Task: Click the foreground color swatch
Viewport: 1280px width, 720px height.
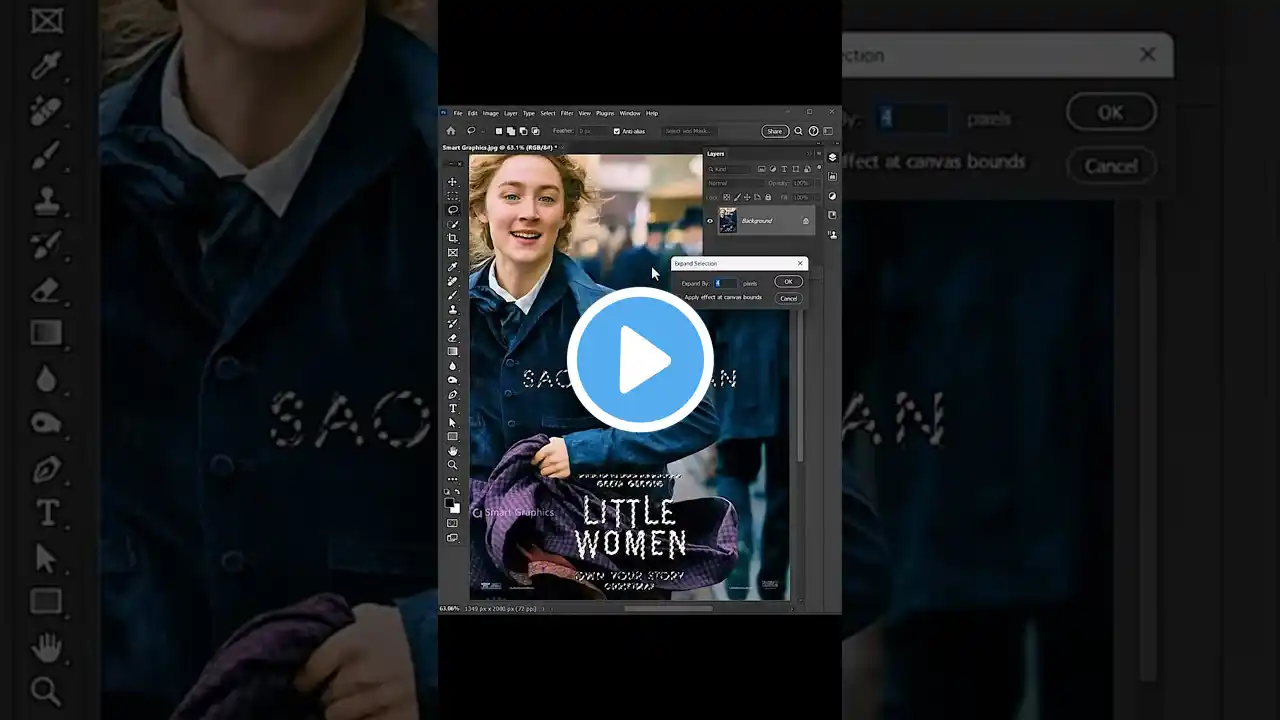Action: pos(449,502)
